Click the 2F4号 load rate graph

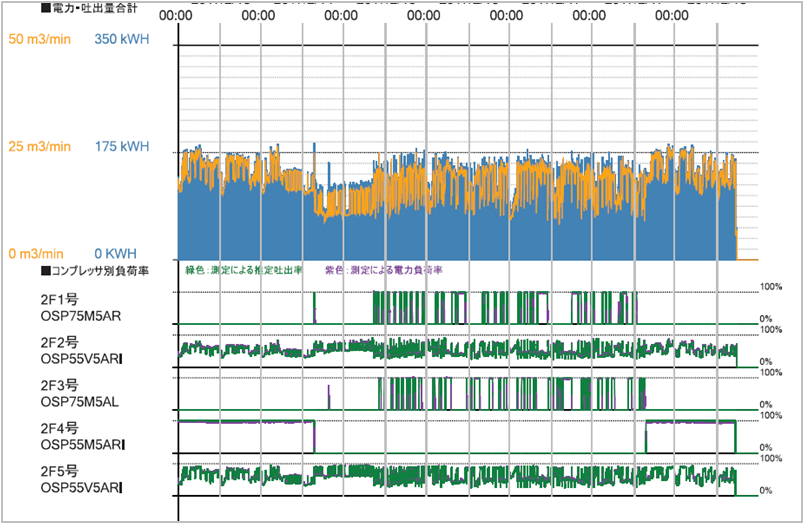[x=468, y=436]
